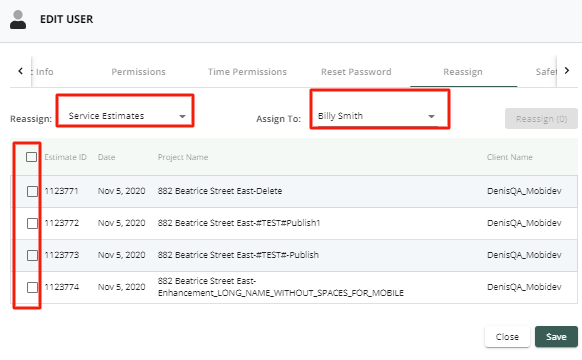The width and height of the screenshot is (582, 360).
Task: Open the Reassign dropdown showing Service Estimates
Action: 126,116
